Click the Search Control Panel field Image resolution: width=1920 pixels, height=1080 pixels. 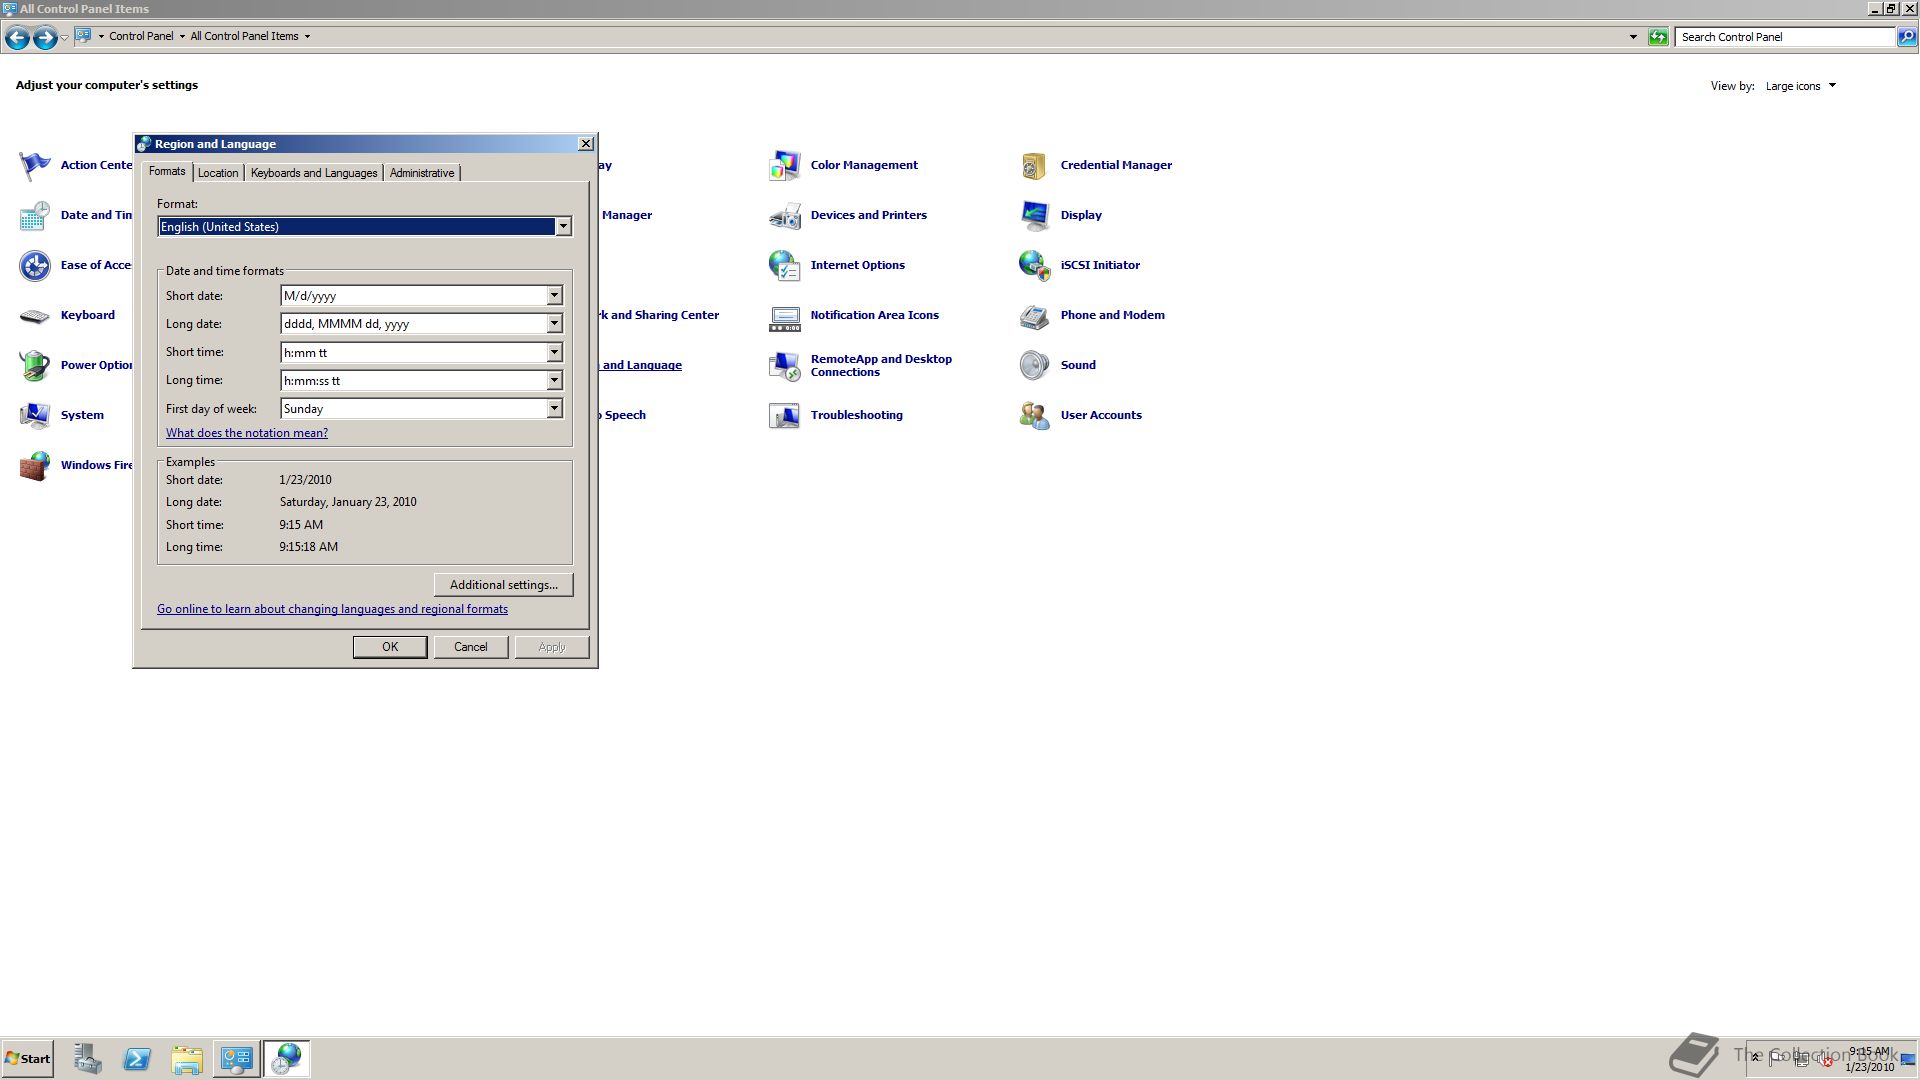point(1786,37)
